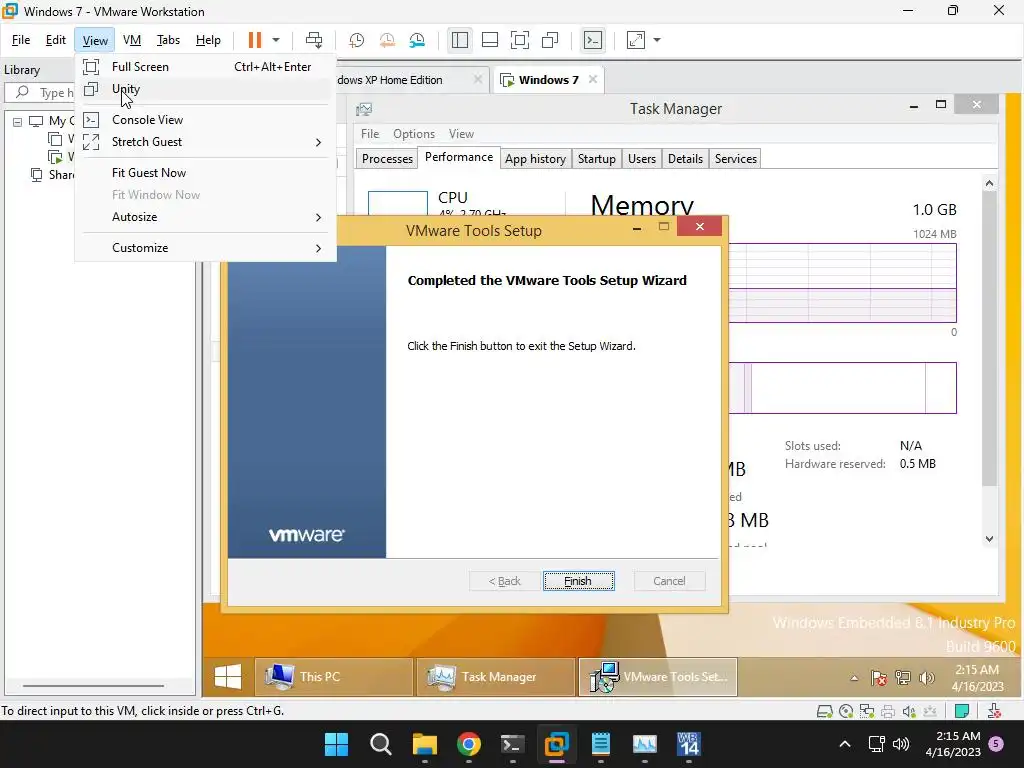Open the power options dropdown beside Pause
This screenshot has width=1024, height=768.
[x=276, y=40]
